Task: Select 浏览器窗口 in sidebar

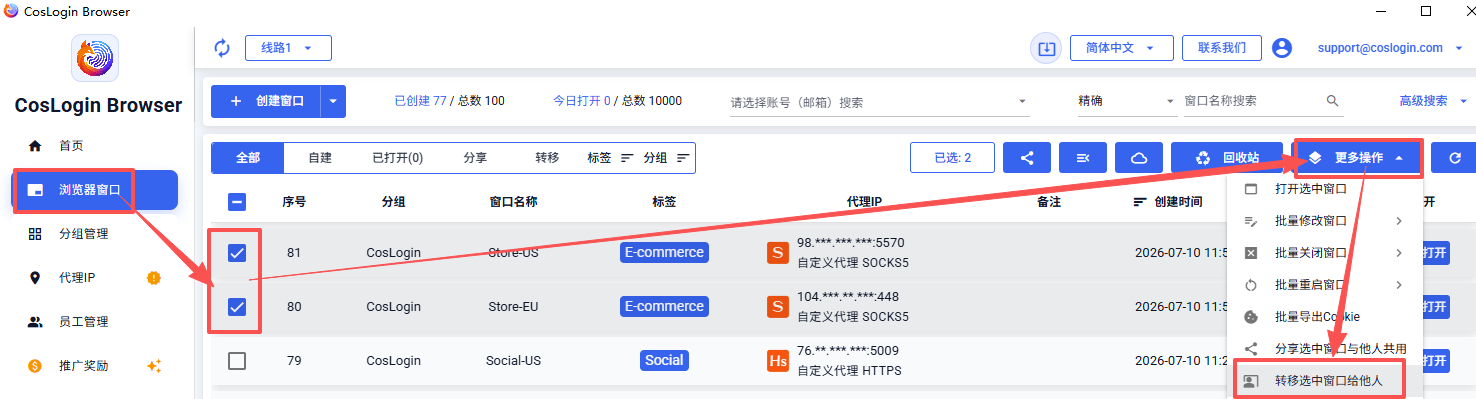Action: click(x=95, y=190)
